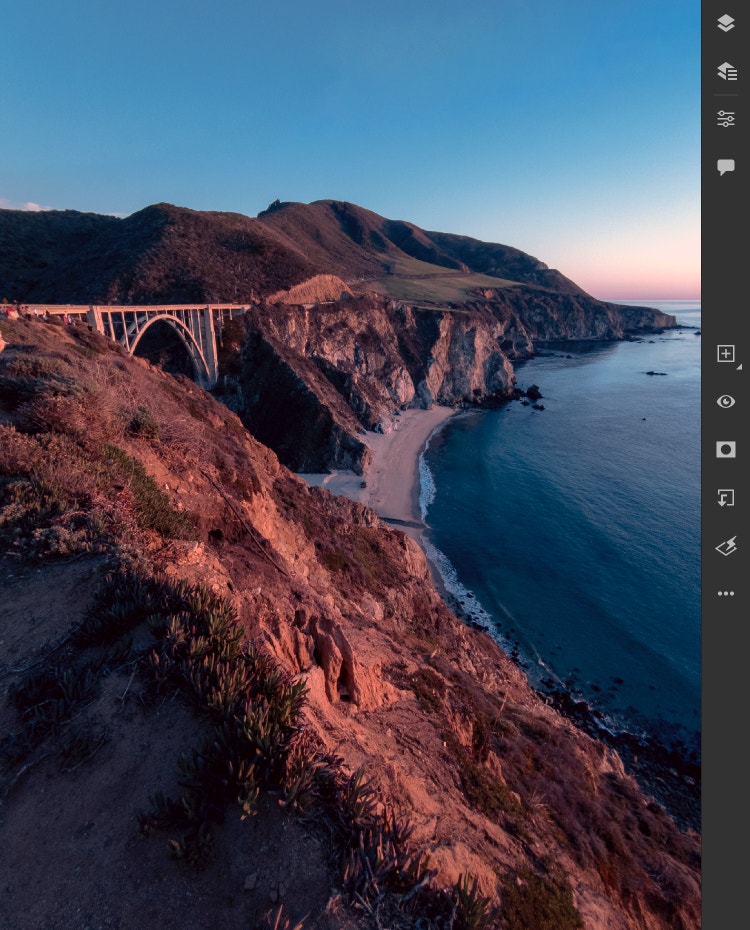Open the filters and adjustments lightning icon
This screenshot has height=930, width=750.
pos(726,545)
